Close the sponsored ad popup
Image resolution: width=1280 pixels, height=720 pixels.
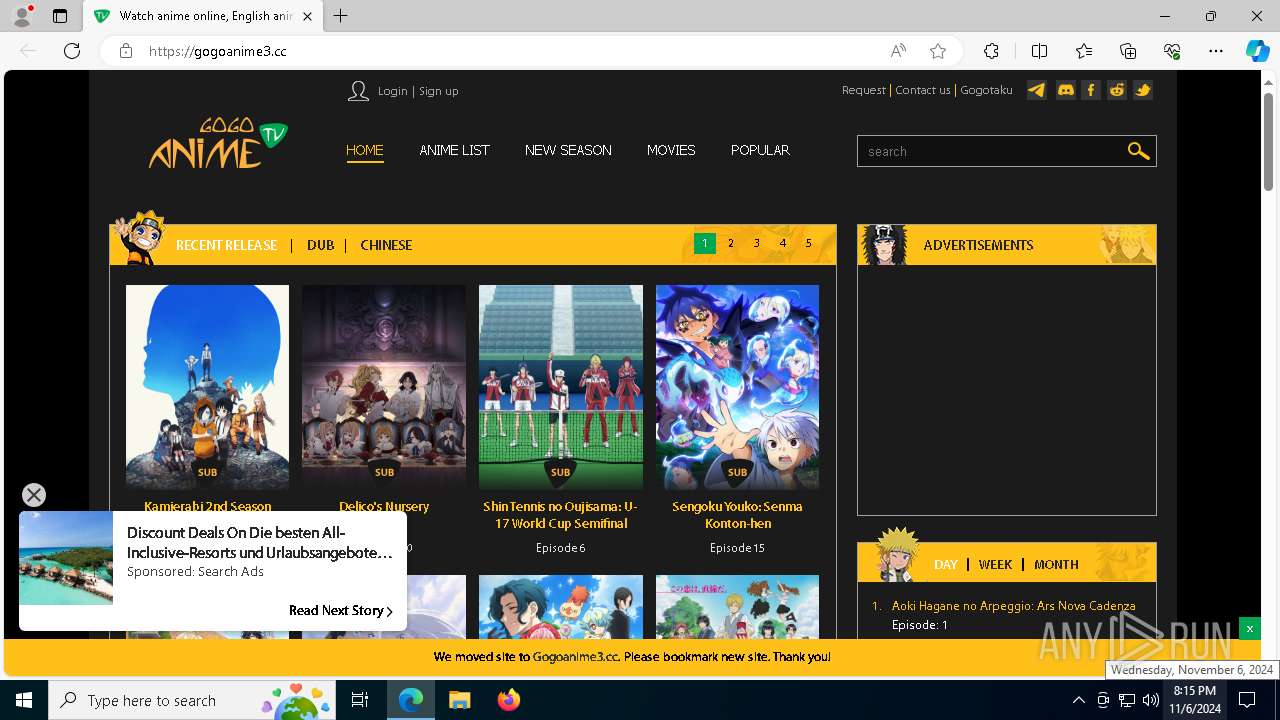click(34, 495)
